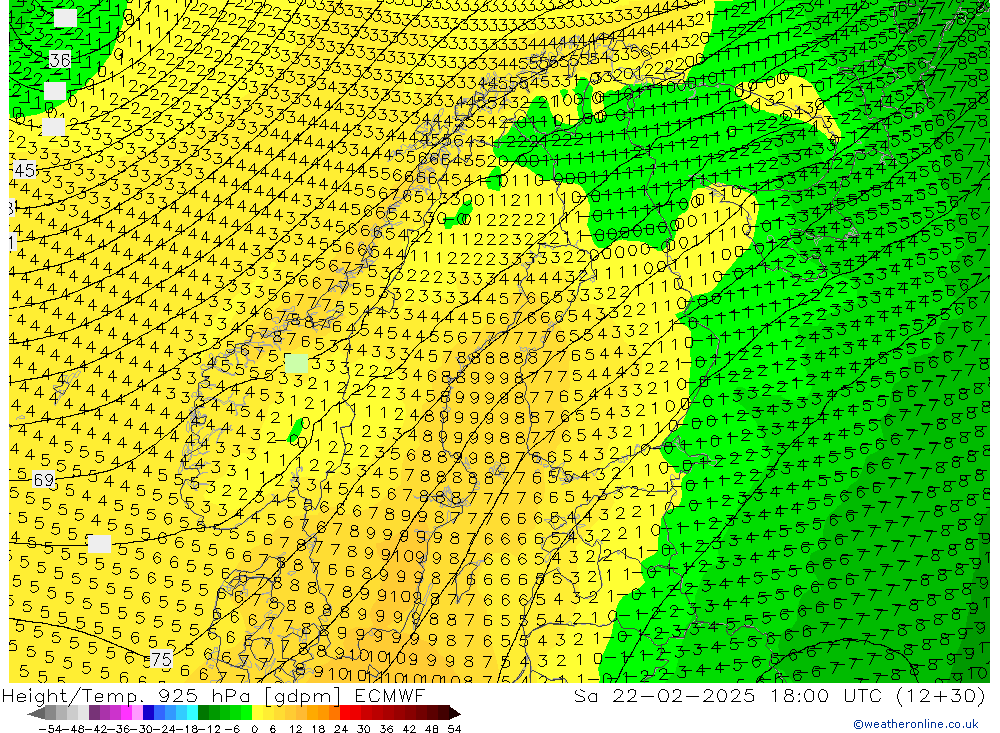Click the '(12+30)' forecast run label
The image size is (1000, 733).
[x=940, y=695]
